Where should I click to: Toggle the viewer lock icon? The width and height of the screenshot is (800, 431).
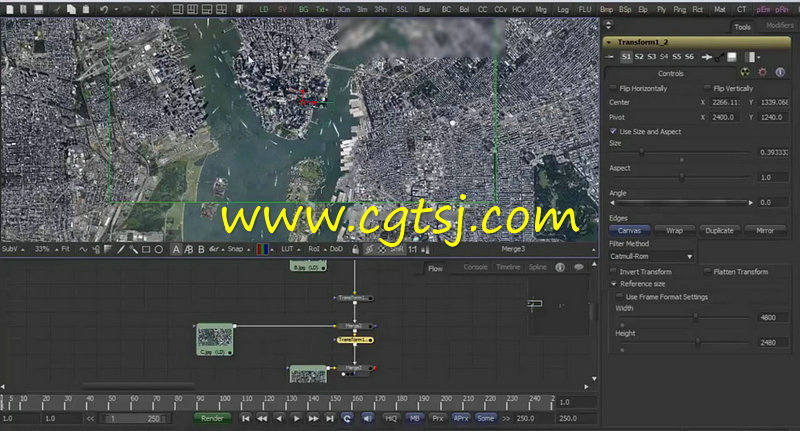point(356,249)
